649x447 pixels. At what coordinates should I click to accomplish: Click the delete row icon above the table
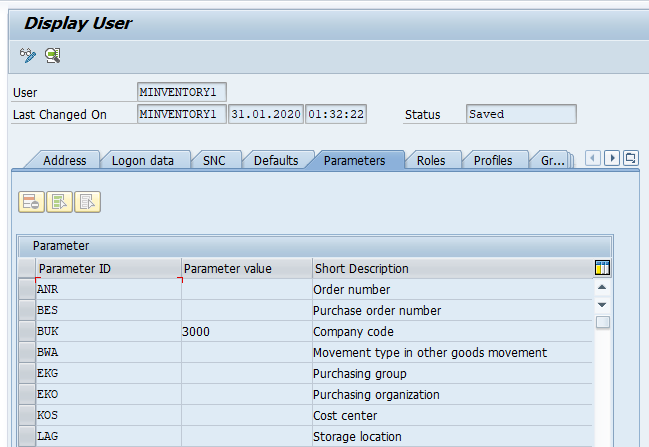[31, 201]
